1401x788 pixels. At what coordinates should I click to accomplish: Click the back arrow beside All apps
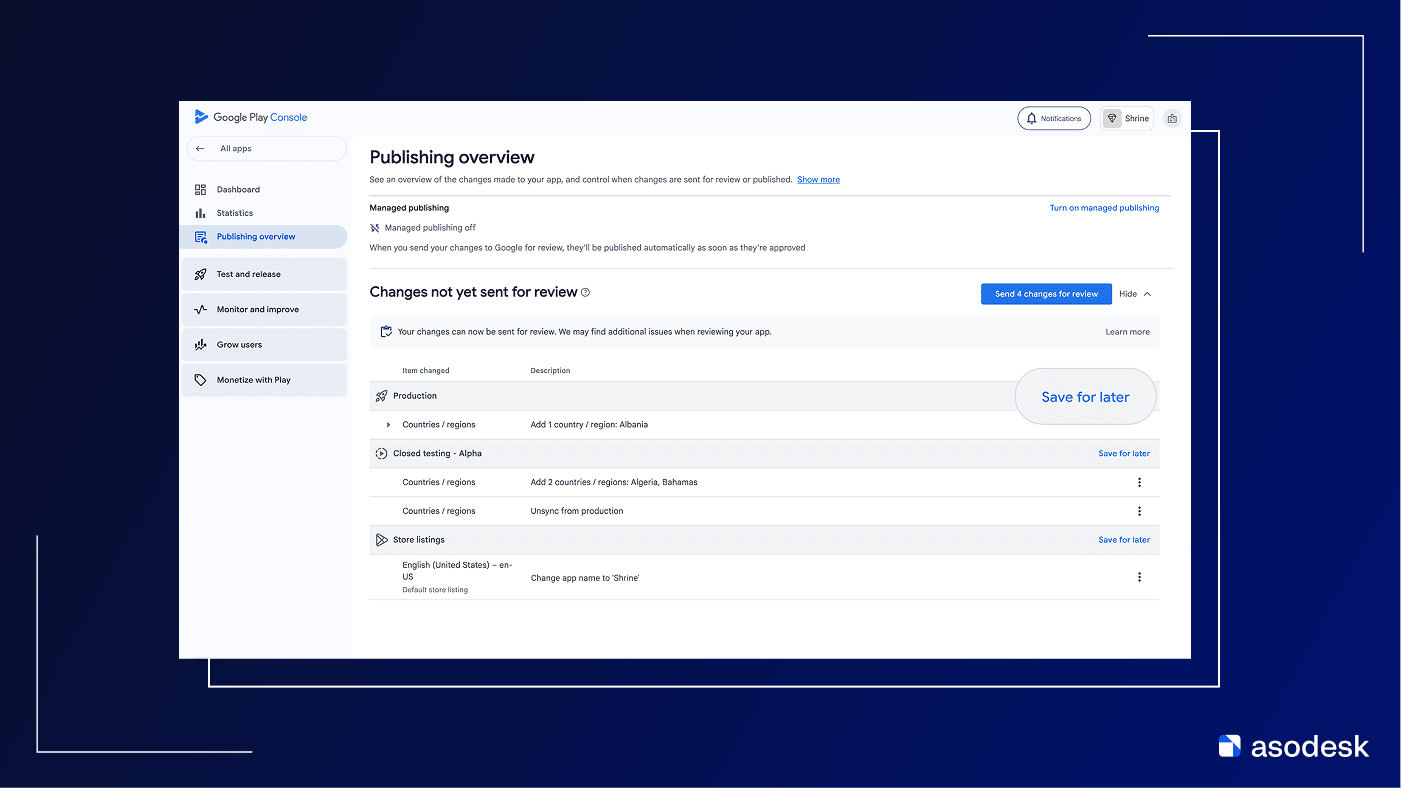pyautogui.click(x=200, y=149)
